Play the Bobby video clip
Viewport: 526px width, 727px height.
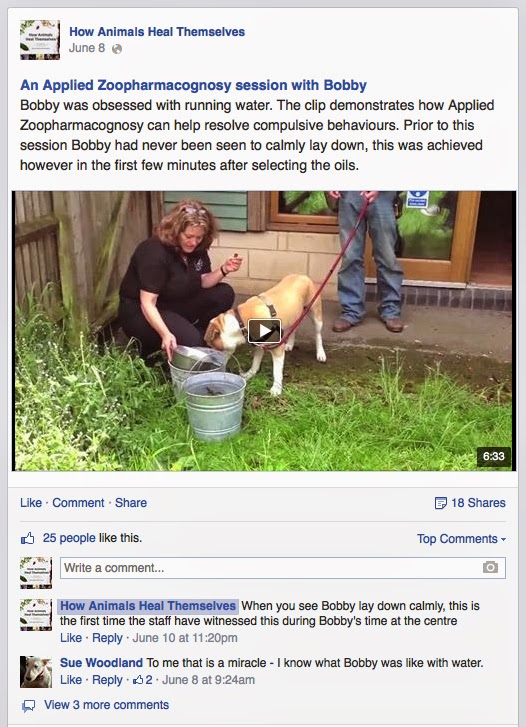pos(264,331)
